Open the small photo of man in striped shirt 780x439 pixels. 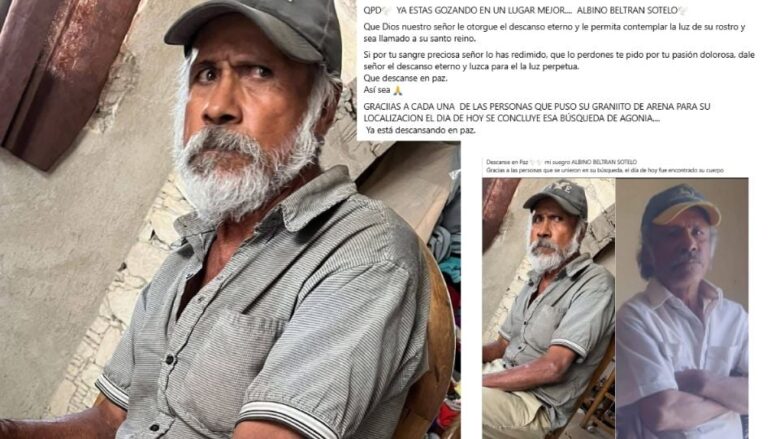(549, 308)
